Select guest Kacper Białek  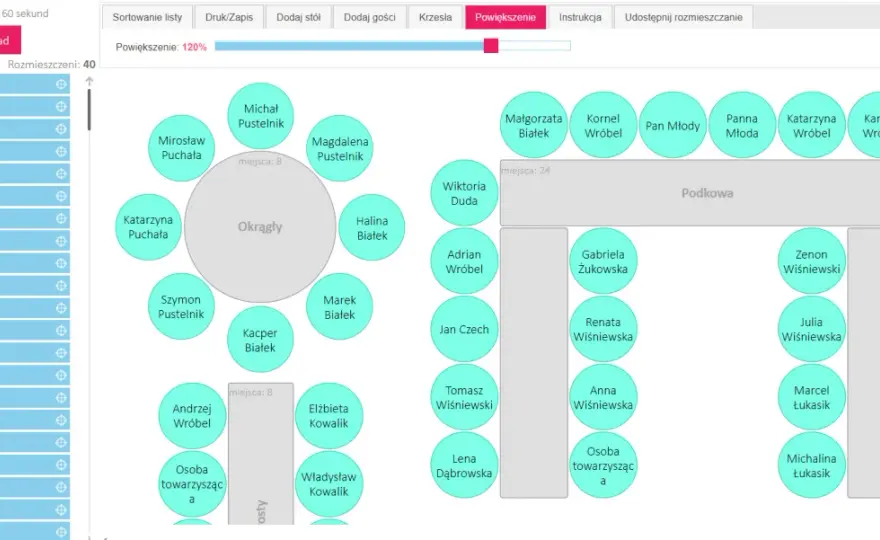coord(260,339)
